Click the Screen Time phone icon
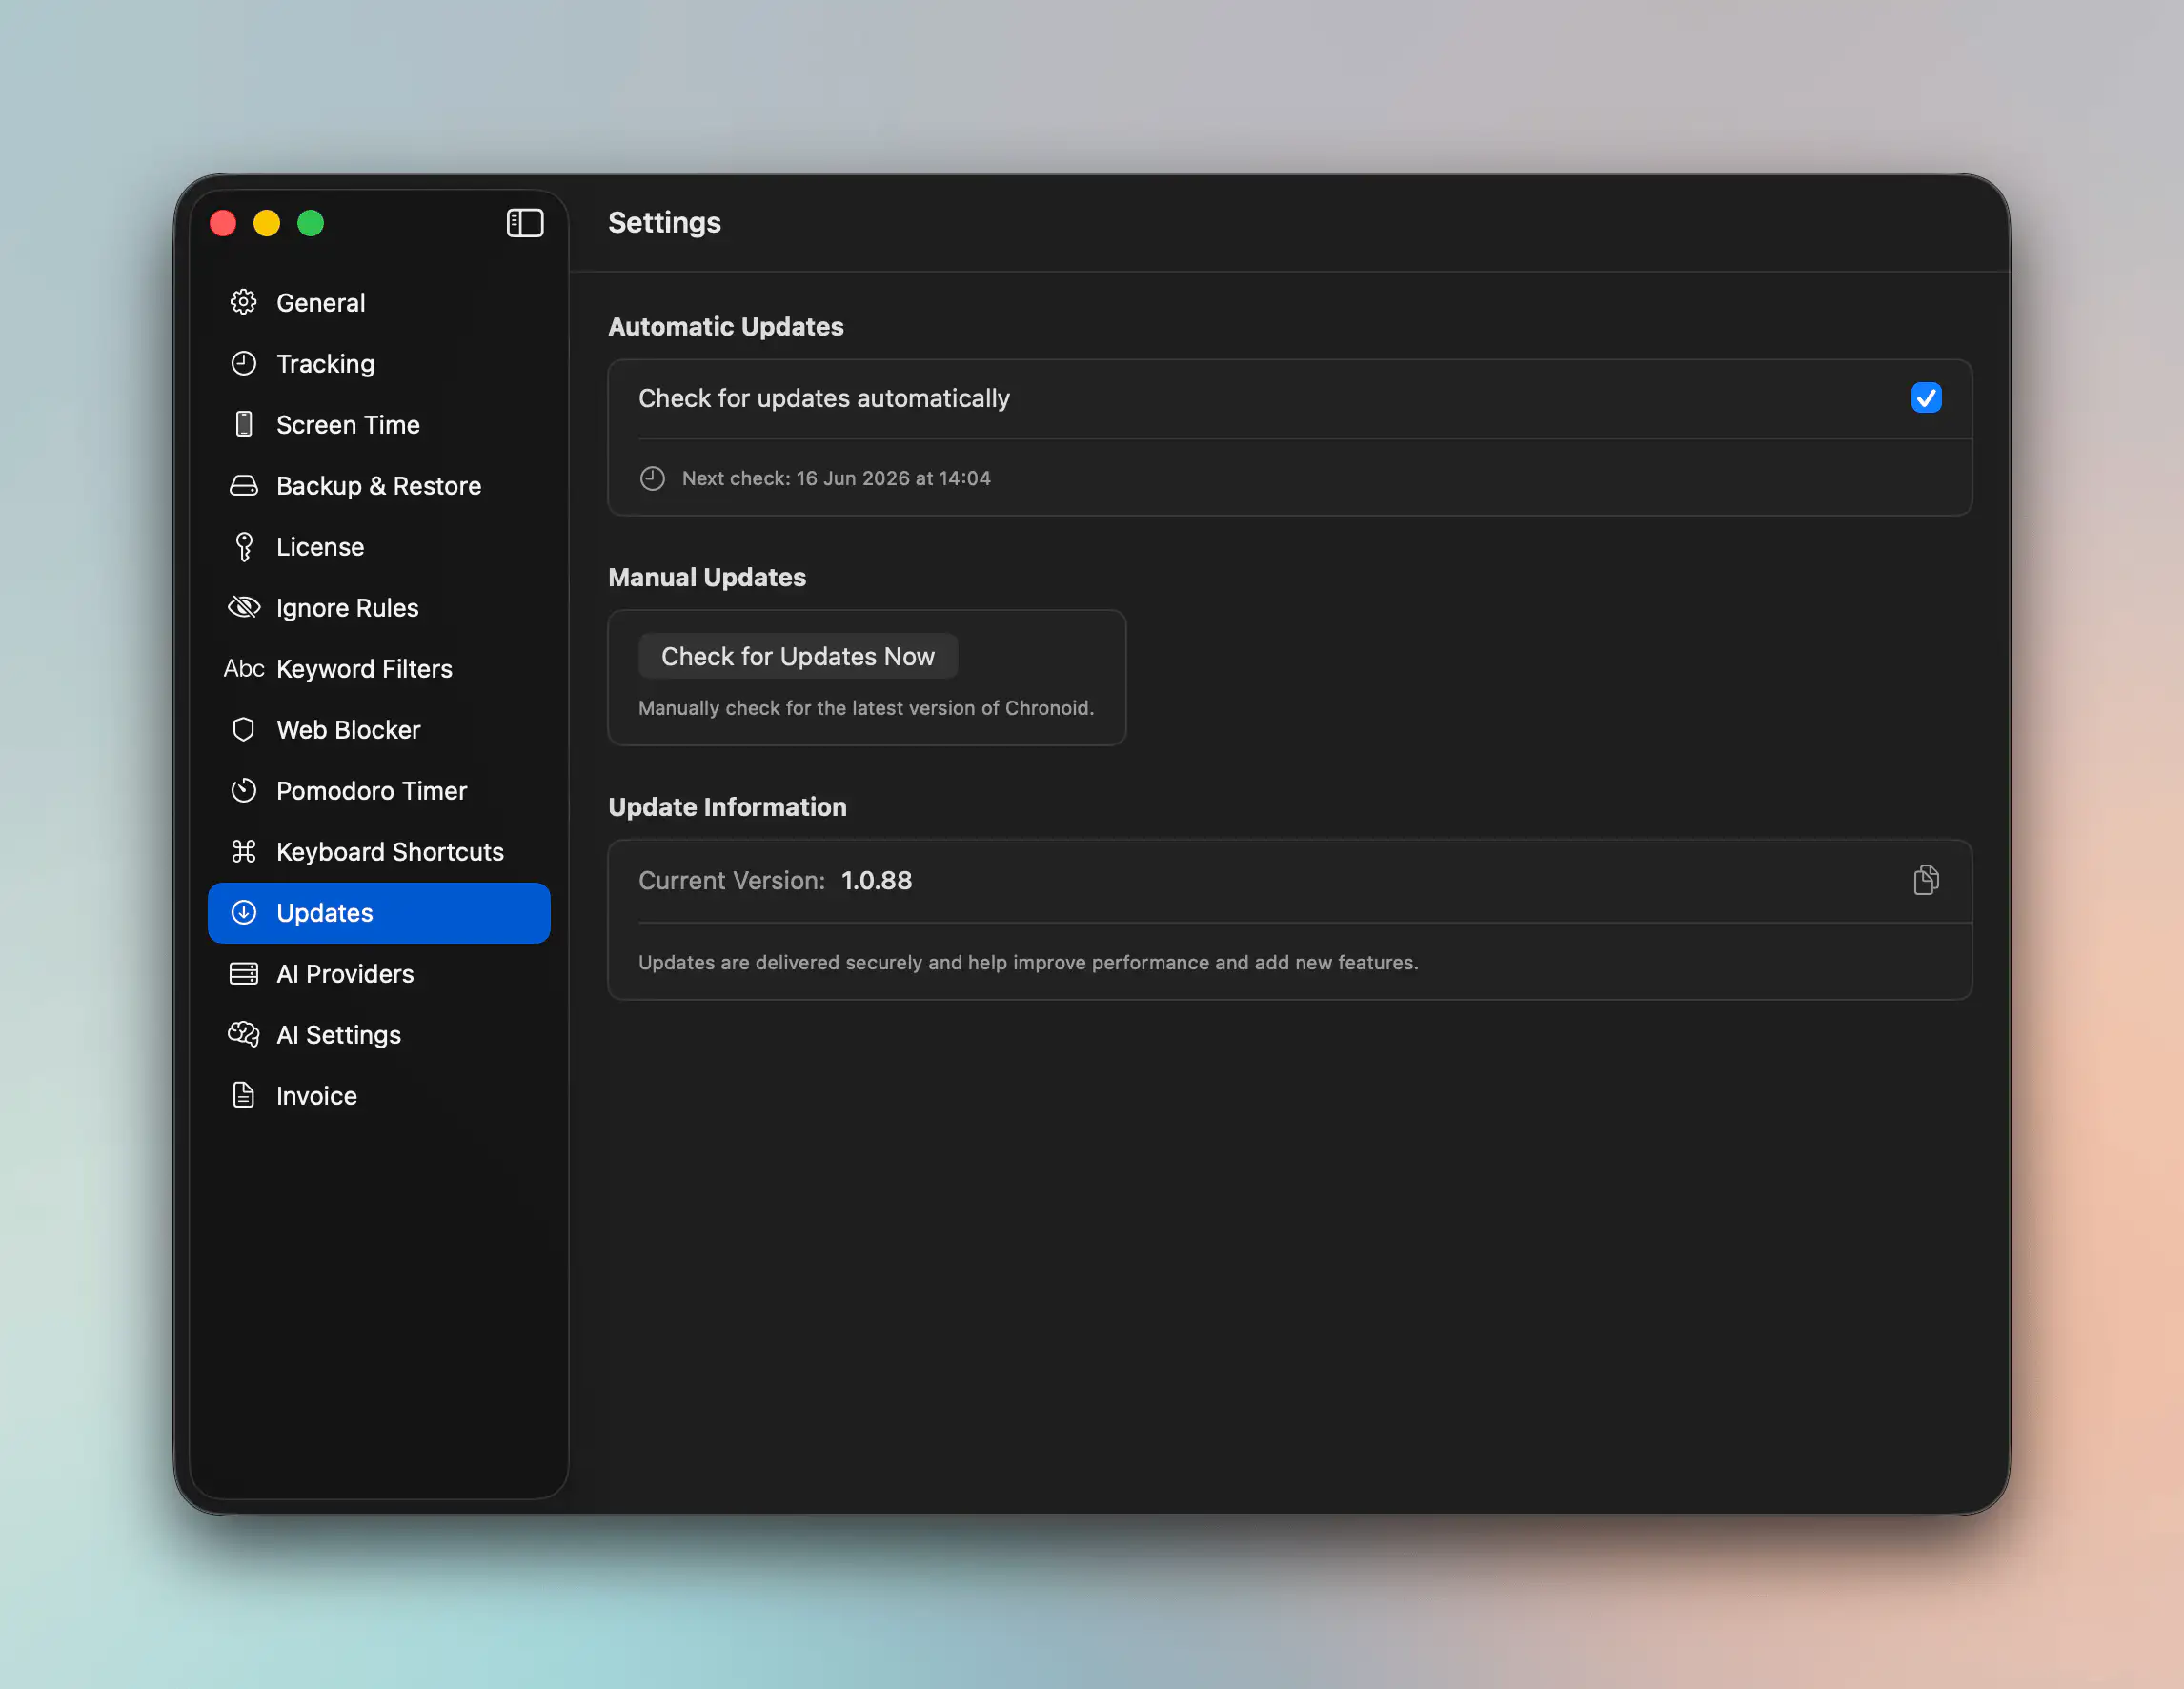Screen dimensions: 2184x1689 coord(244,424)
